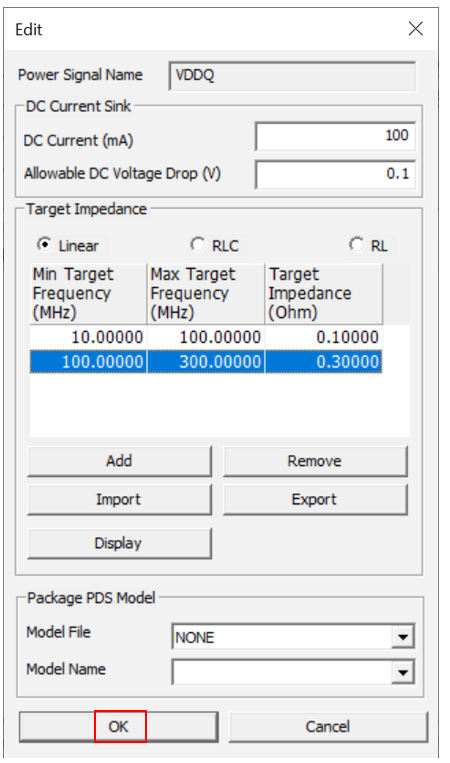Expand the Model Name dropdown arrow
Screen dimensions: 450x763
tap(403, 672)
